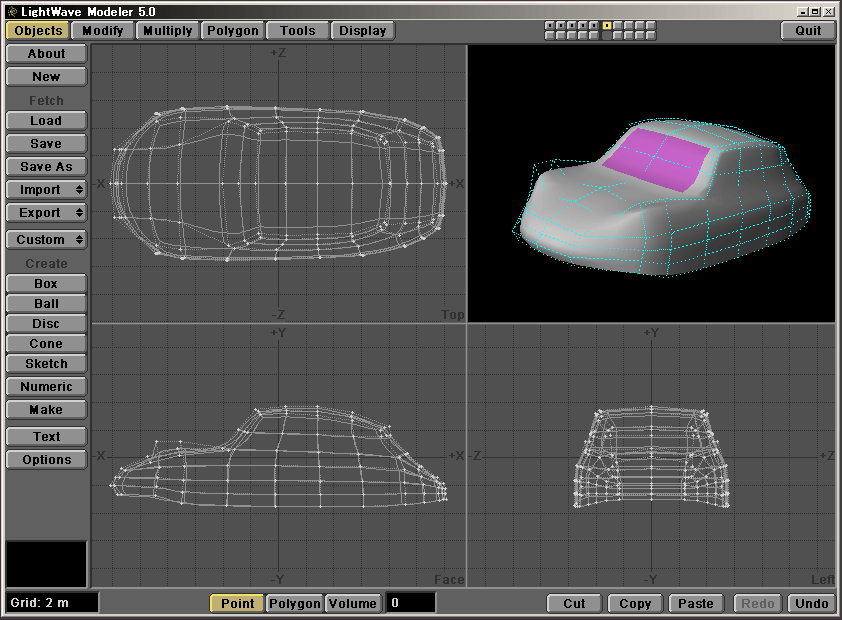Open the Display tab
842x620 pixels.
pyautogui.click(x=362, y=30)
